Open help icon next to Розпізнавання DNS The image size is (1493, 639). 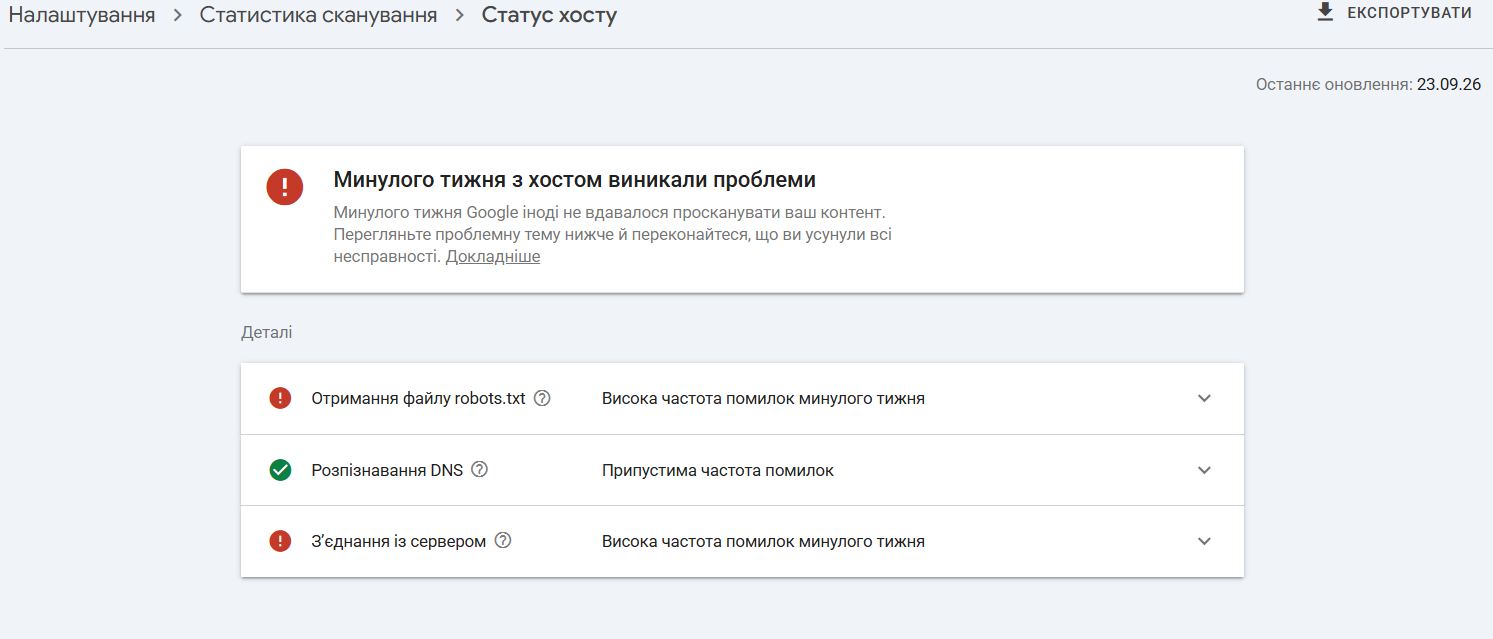[479, 469]
